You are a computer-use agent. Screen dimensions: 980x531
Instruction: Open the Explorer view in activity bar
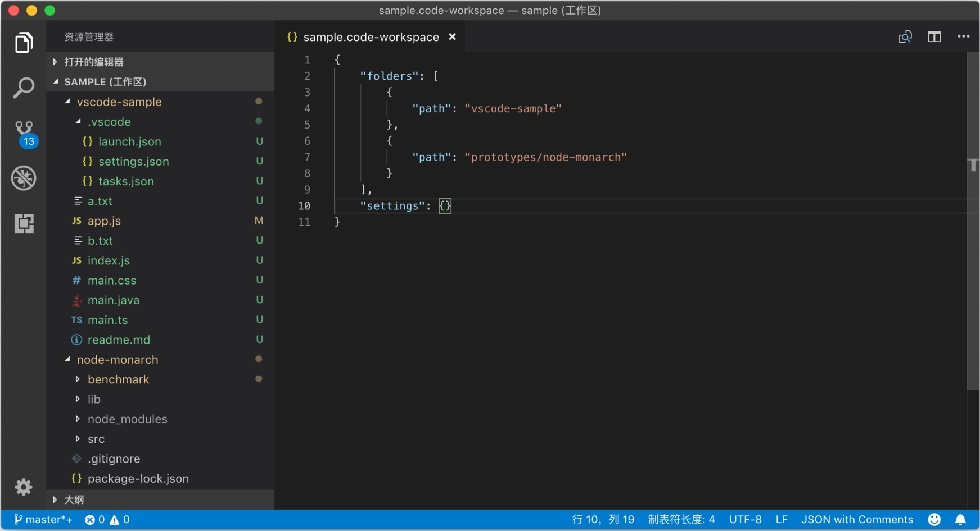(x=24, y=42)
